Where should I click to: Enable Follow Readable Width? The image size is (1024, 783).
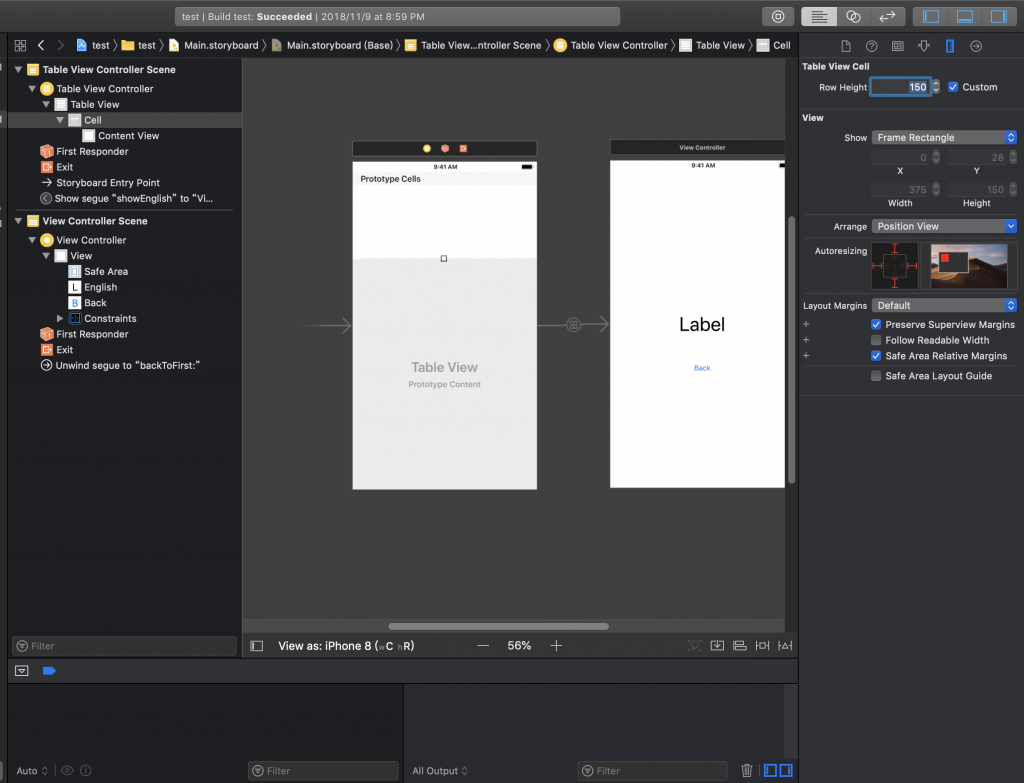[876, 340]
